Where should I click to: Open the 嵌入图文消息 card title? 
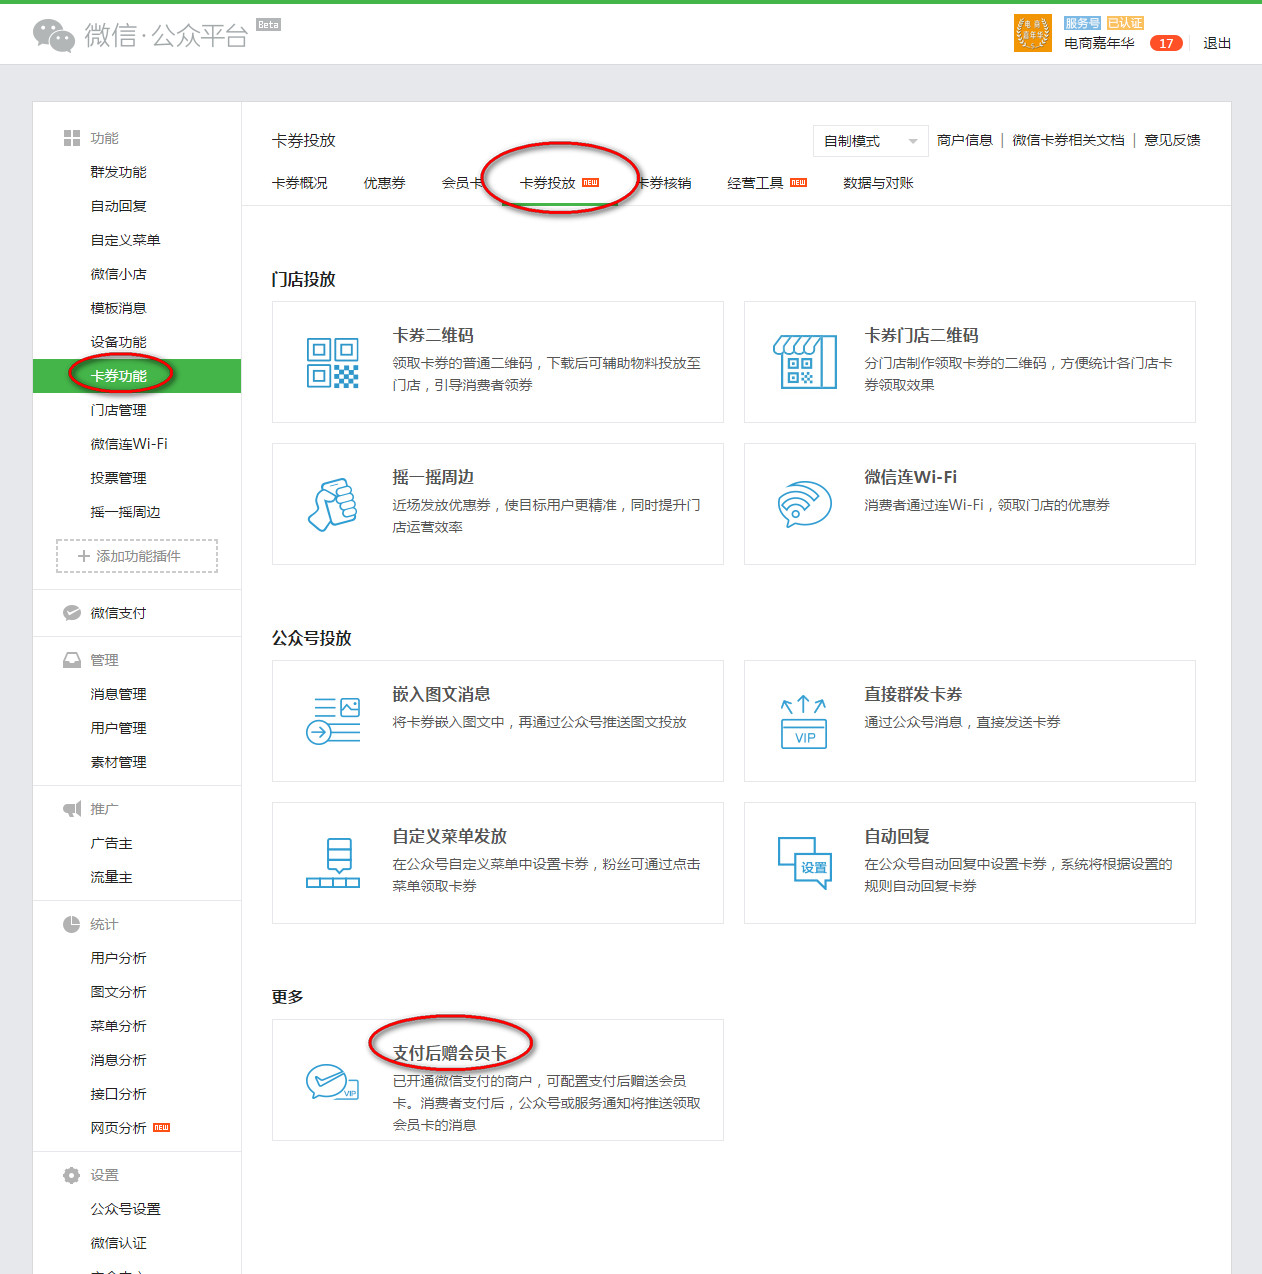(x=441, y=695)
